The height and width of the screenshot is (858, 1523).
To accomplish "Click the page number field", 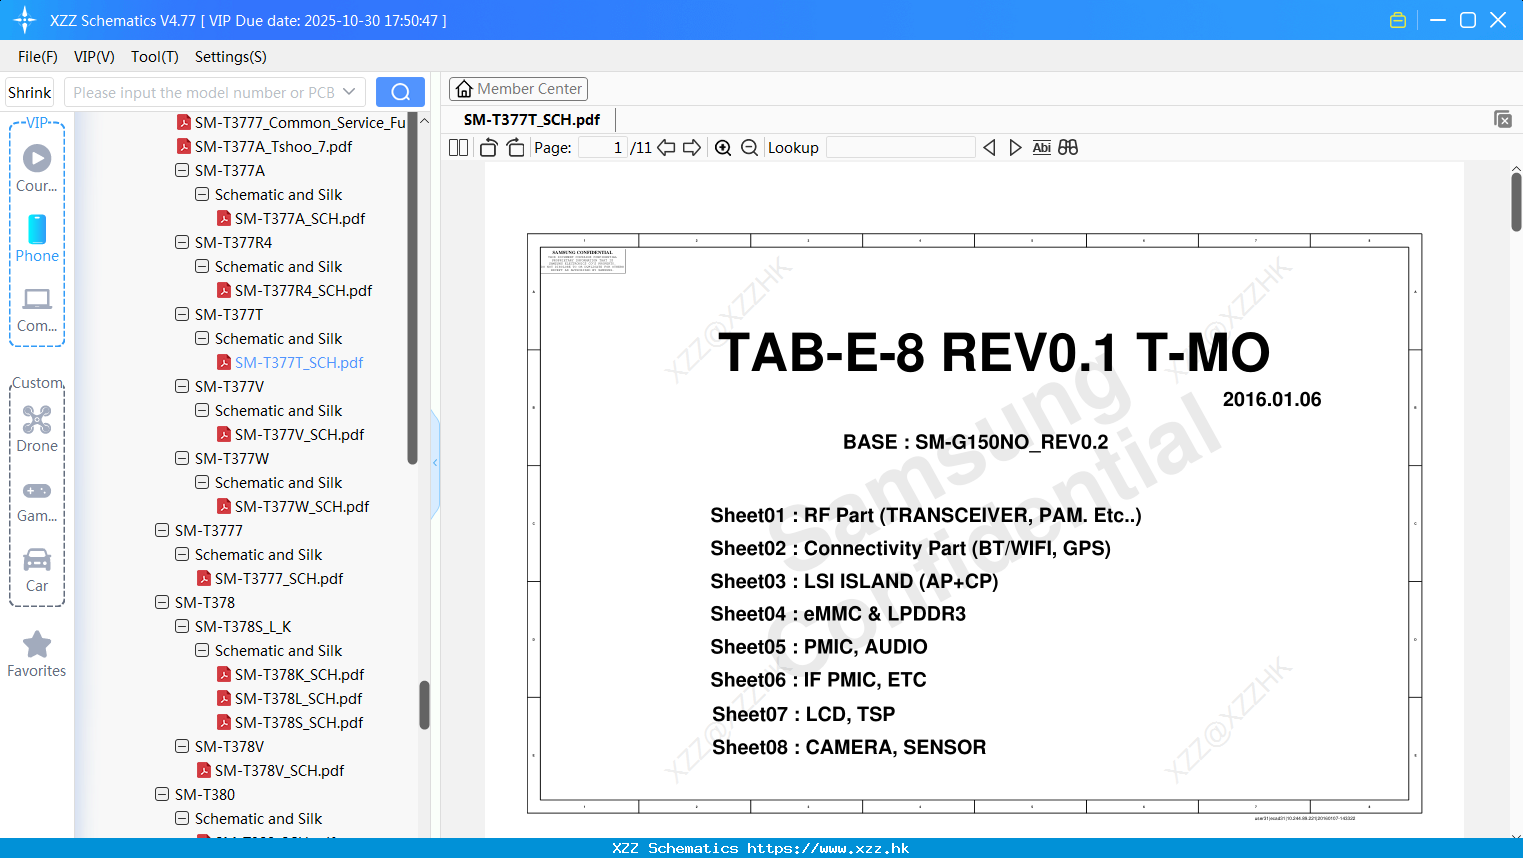I will [603, 147].
